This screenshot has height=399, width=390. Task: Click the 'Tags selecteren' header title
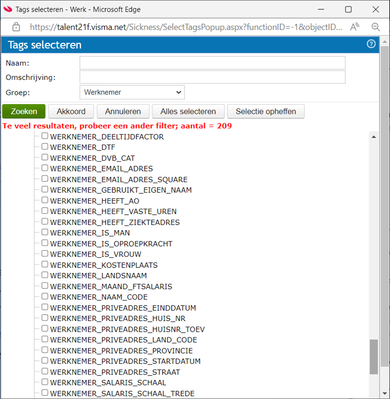click(x=45, y=45)
